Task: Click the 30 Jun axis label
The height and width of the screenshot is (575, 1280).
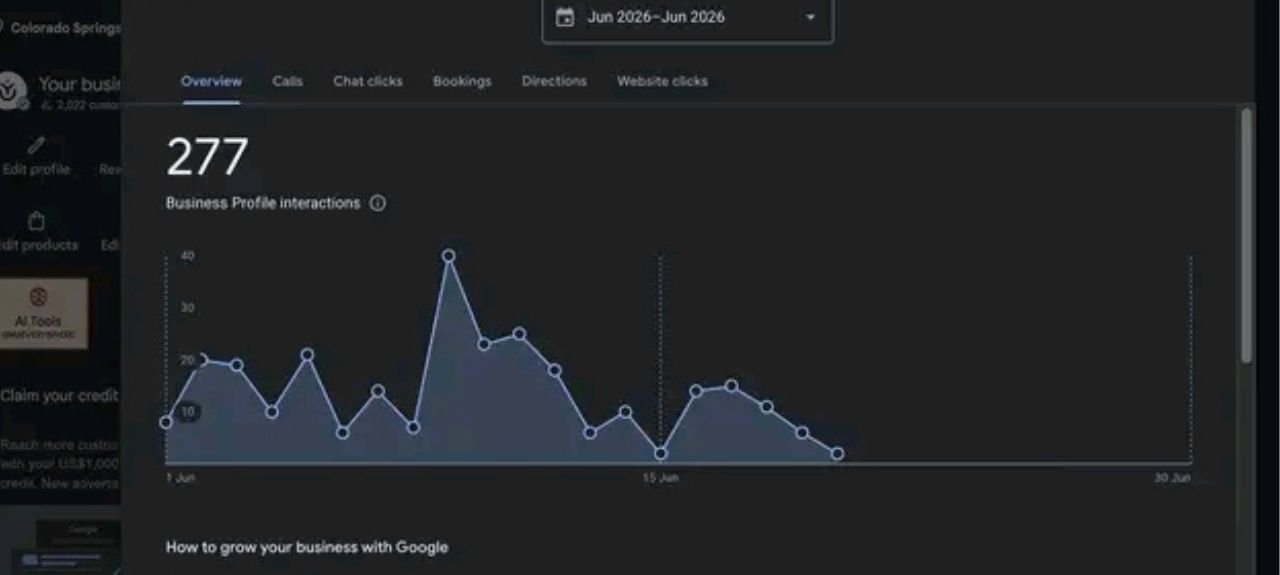Action: [x=1173, y=478]
